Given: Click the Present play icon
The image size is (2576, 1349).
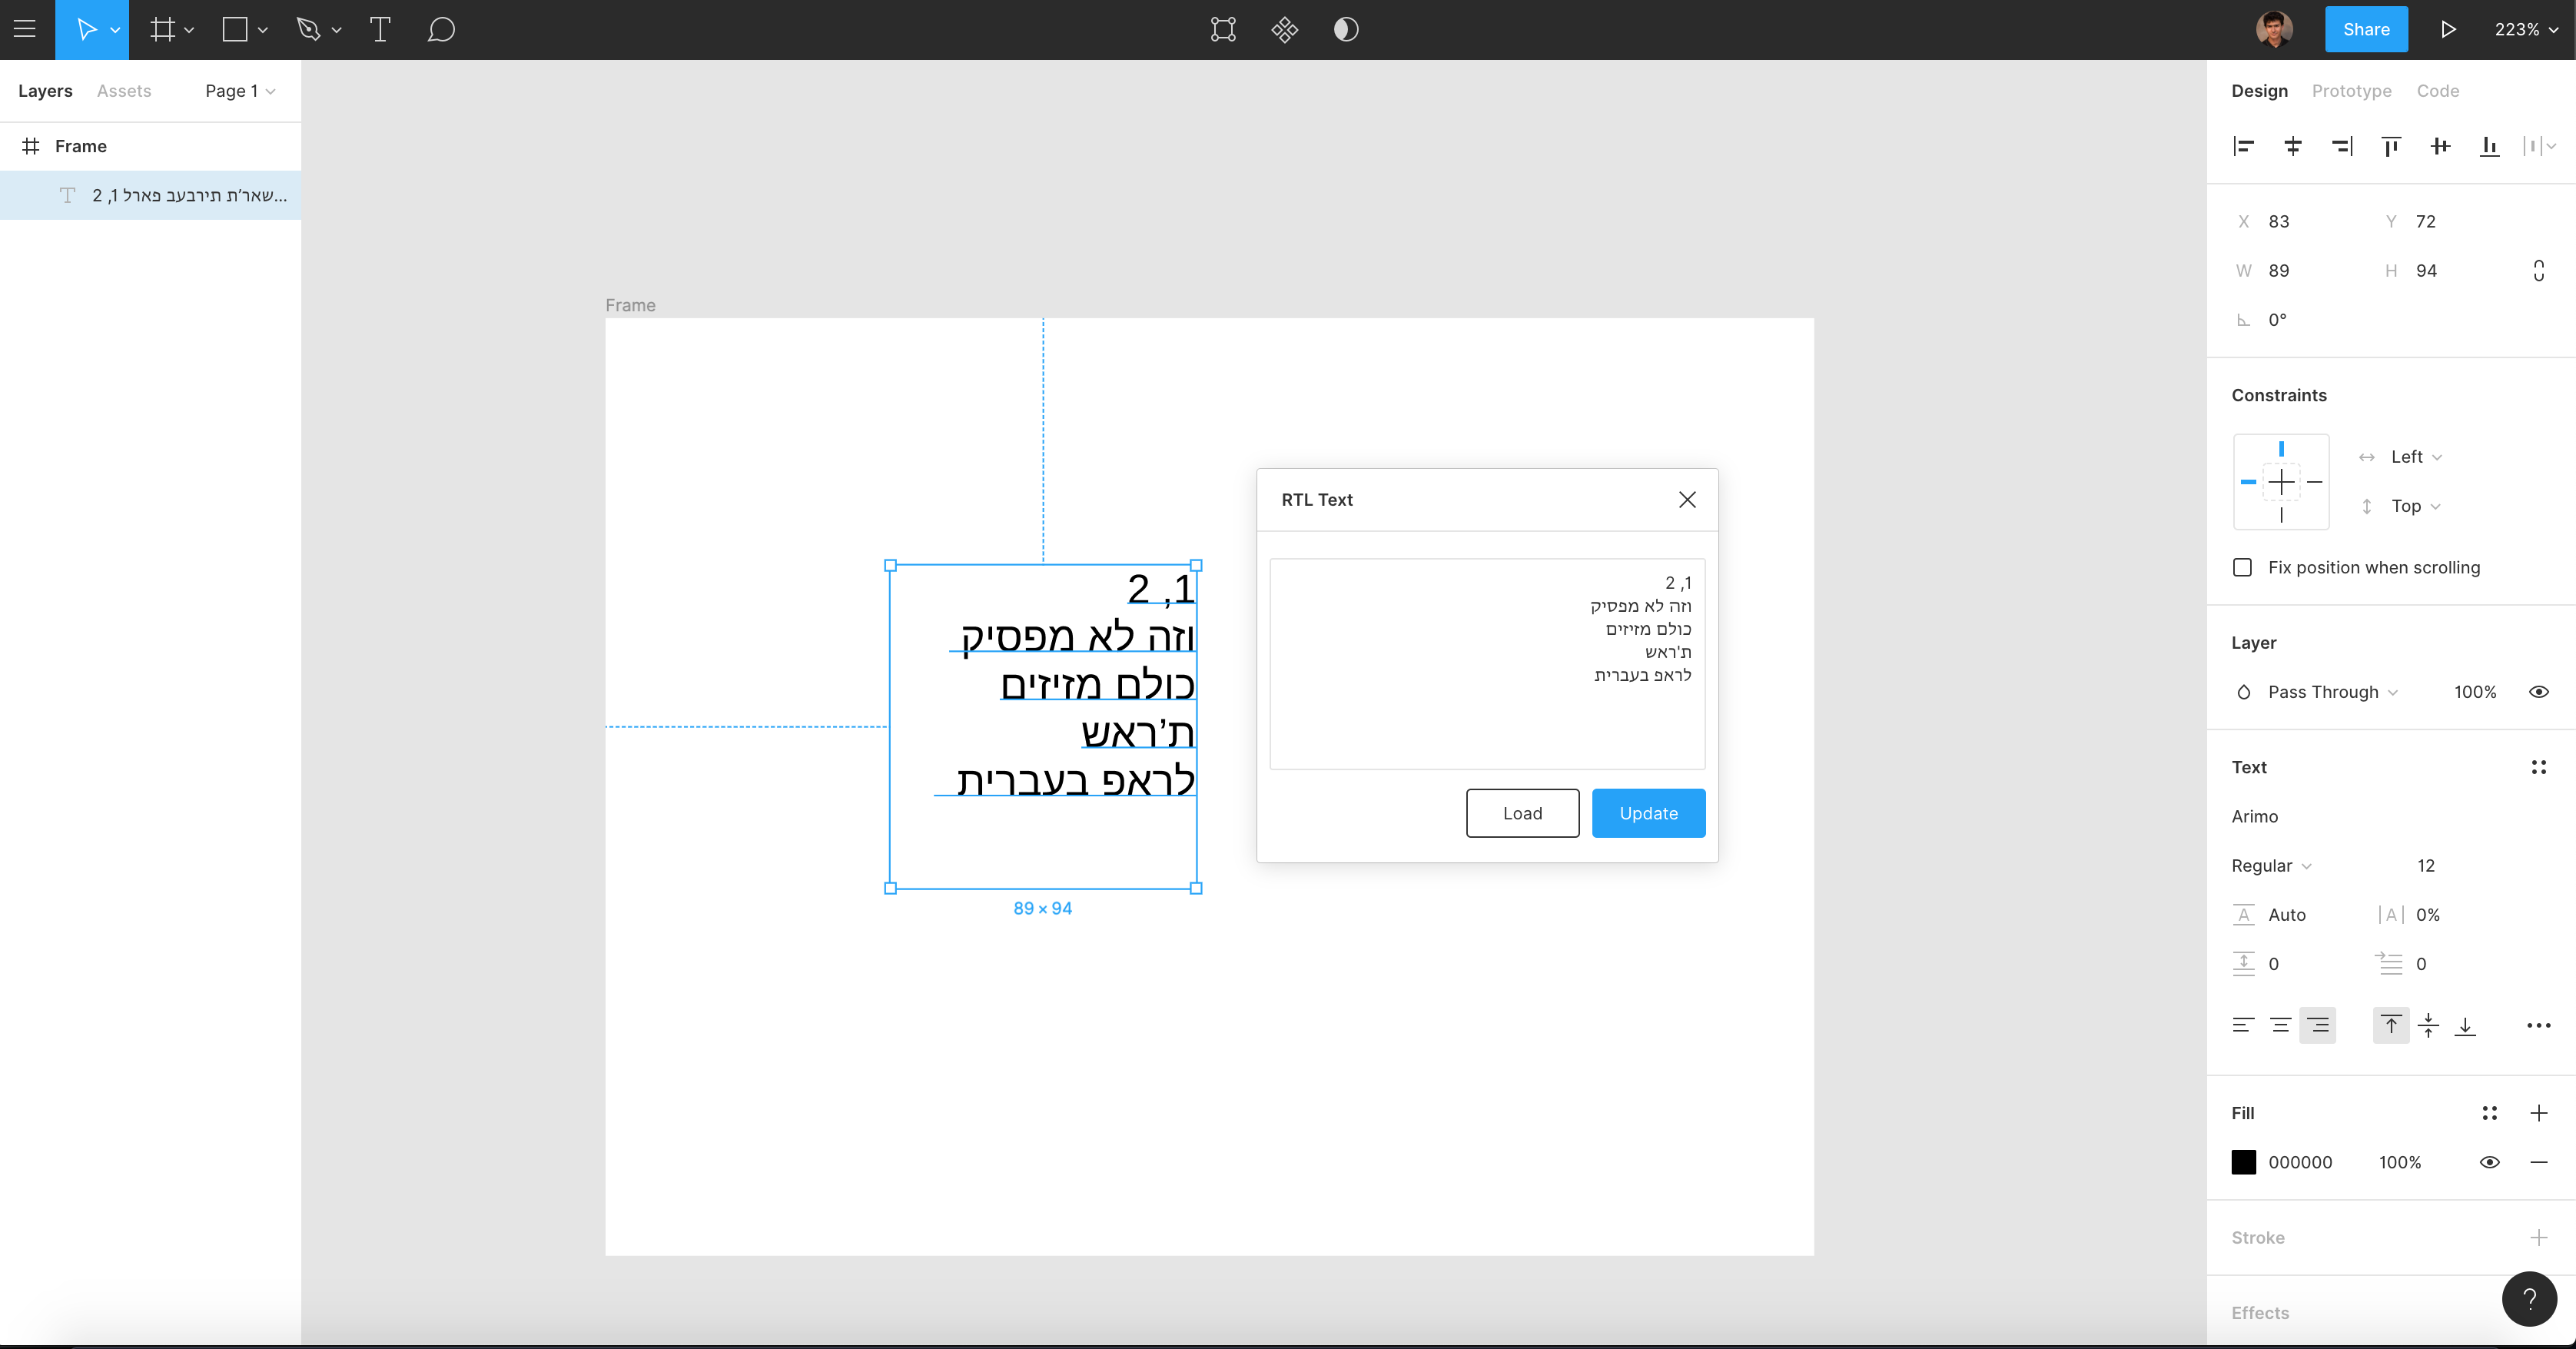Looking at the screenshot, I should [2447, 29].
